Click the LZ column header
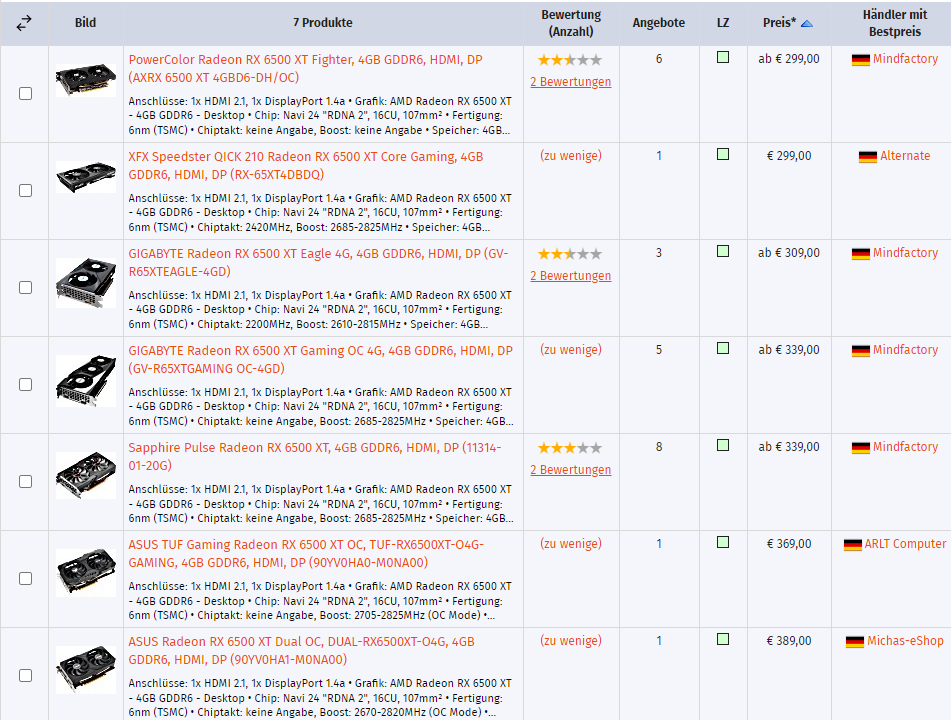The width and height of the screenshot is (951, 720). click(723, 23)
